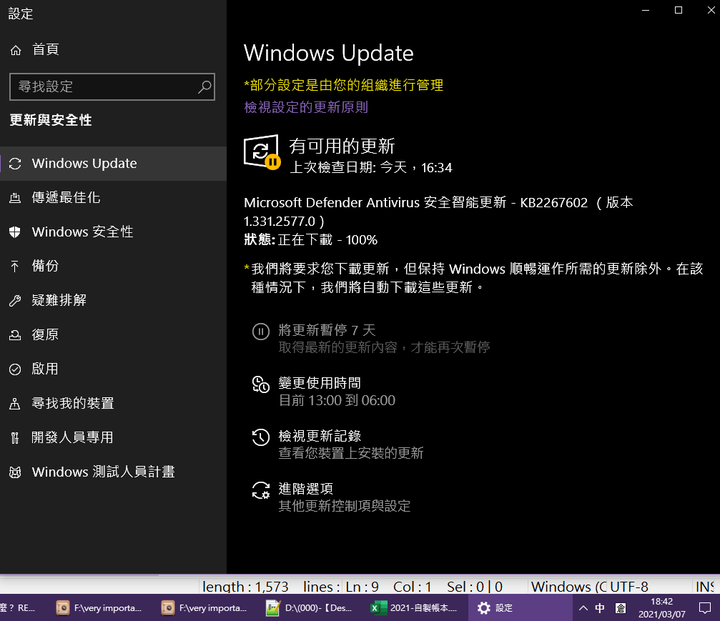The width and height of the screenshot is (720, 621).
Task: Open the first F:\very importa... taskbar item
Action: tap(99, 608)
